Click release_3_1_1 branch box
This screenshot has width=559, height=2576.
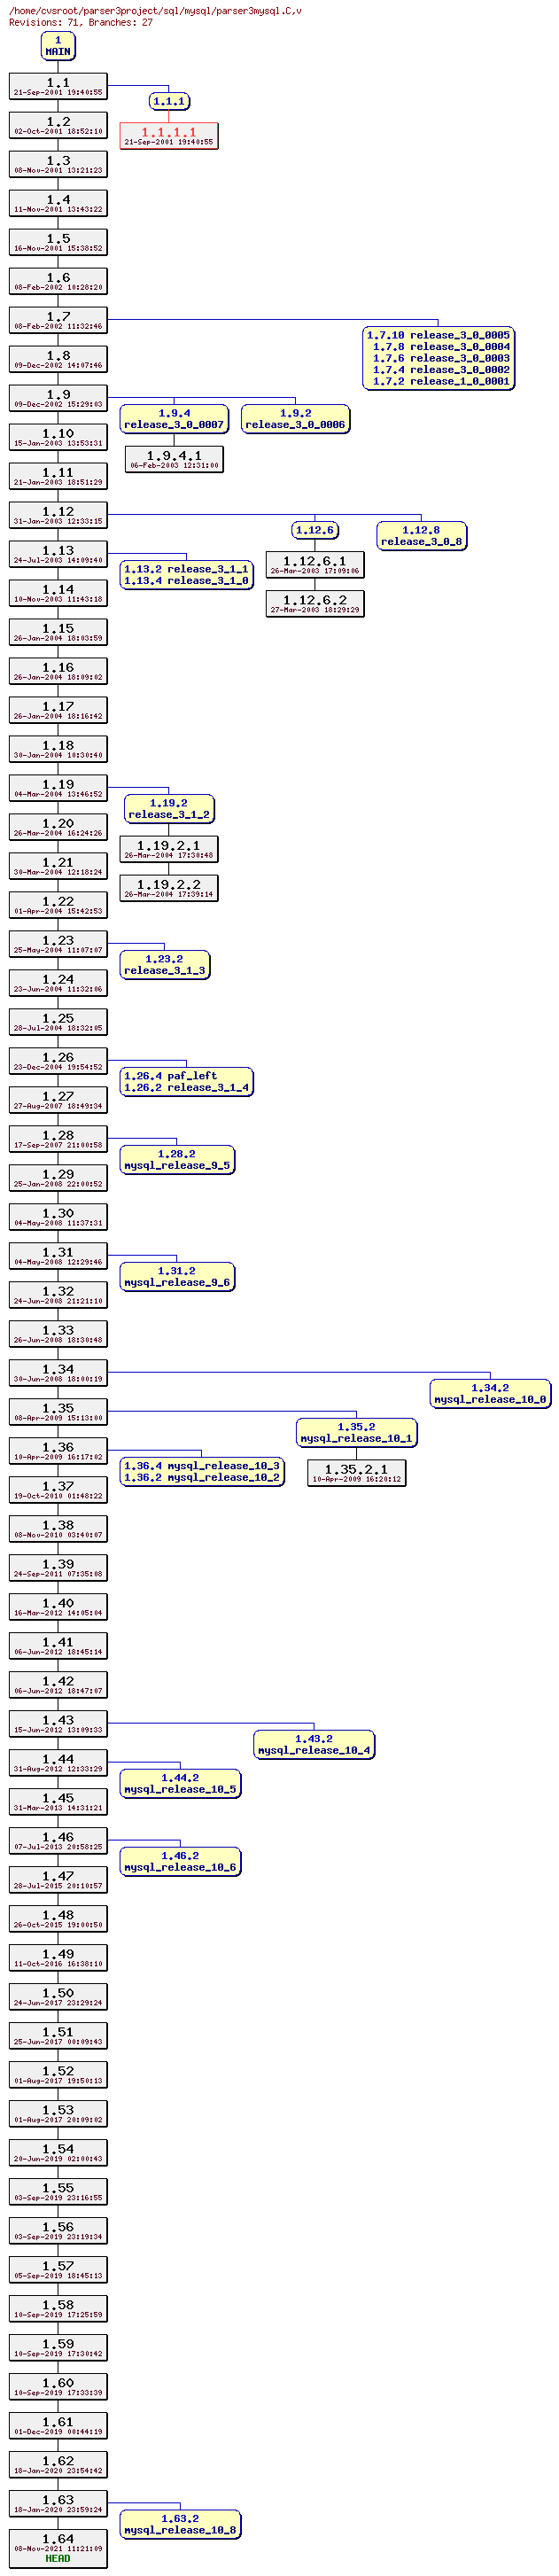click(186, 575)
